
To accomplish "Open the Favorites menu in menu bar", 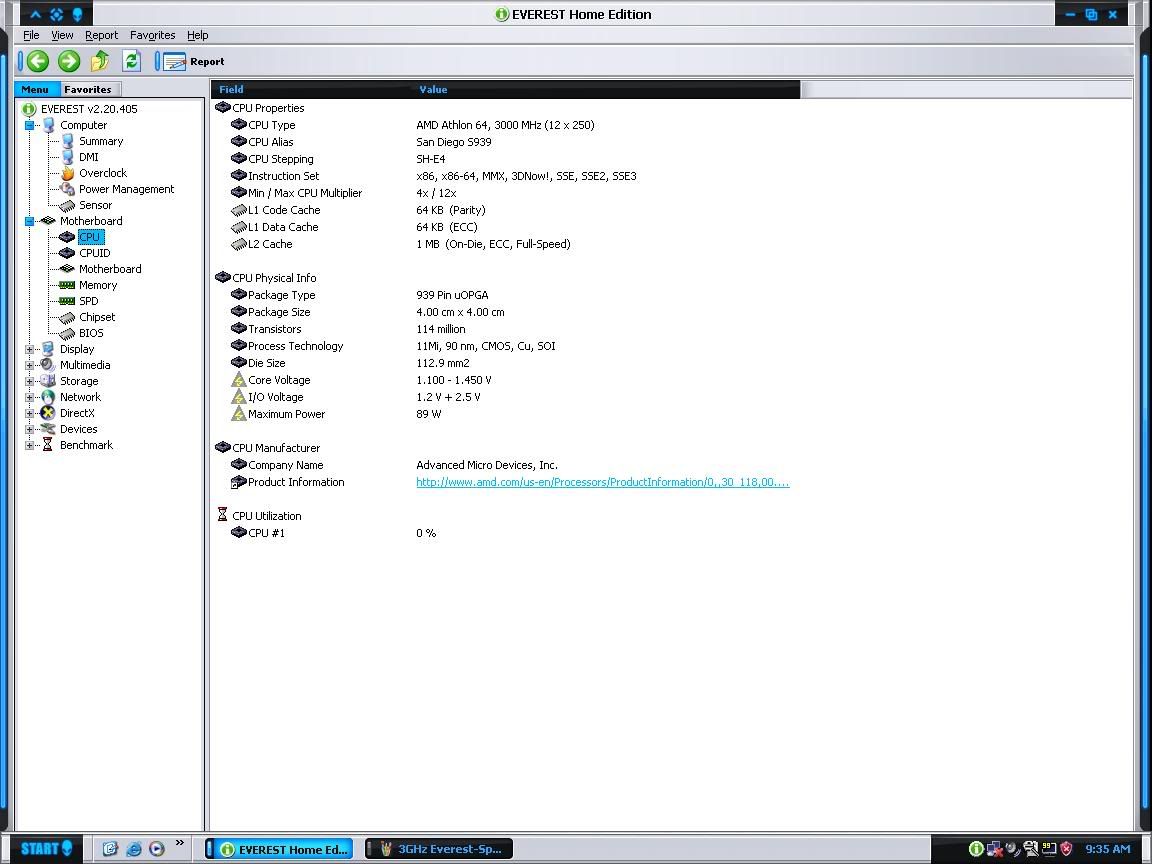I will tap(152, 35).
